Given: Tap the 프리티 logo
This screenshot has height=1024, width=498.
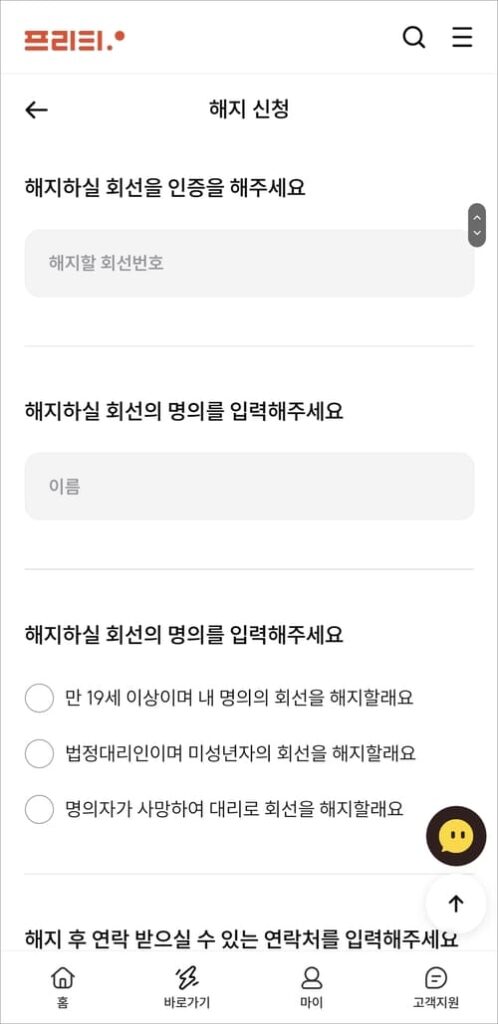Looking at the screenshot, I should tap(74, 40).
